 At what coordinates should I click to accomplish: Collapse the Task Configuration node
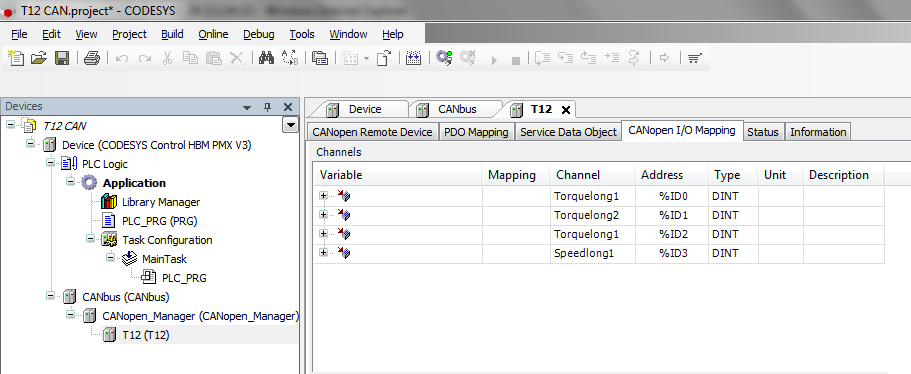click(90, 238)
